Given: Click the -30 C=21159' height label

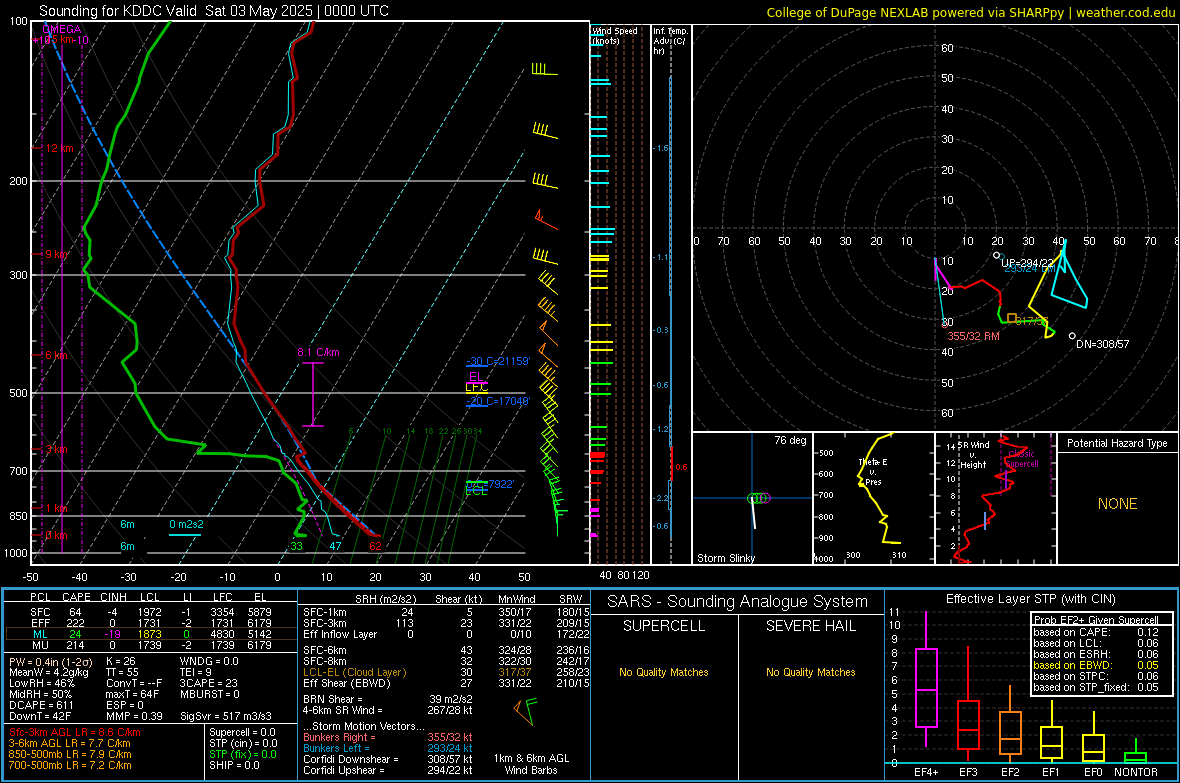Looking at the screenshot, I should [x=499, y=361].
